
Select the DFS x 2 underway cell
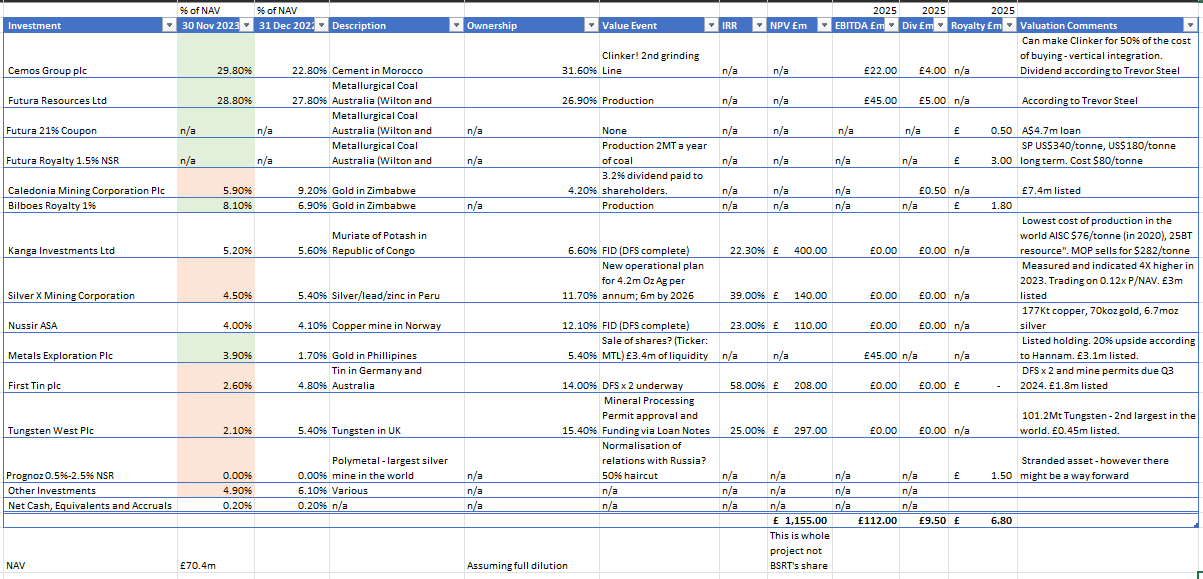(659, 378)
